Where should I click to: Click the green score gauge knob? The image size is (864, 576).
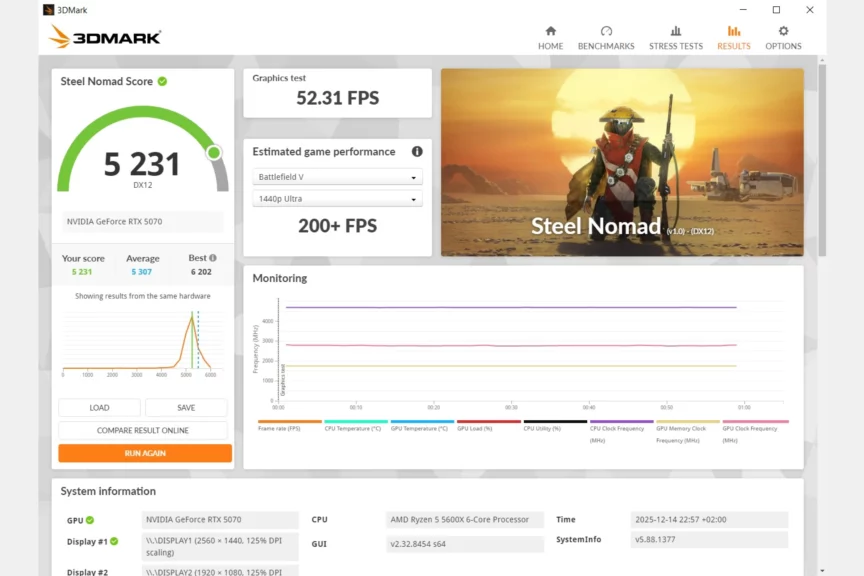(x=213, y=153)
